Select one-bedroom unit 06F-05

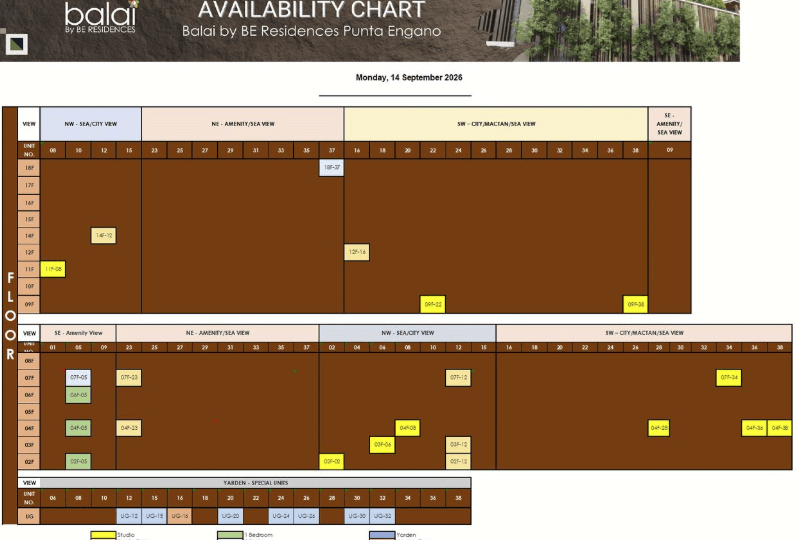click(x=78, y=395)
